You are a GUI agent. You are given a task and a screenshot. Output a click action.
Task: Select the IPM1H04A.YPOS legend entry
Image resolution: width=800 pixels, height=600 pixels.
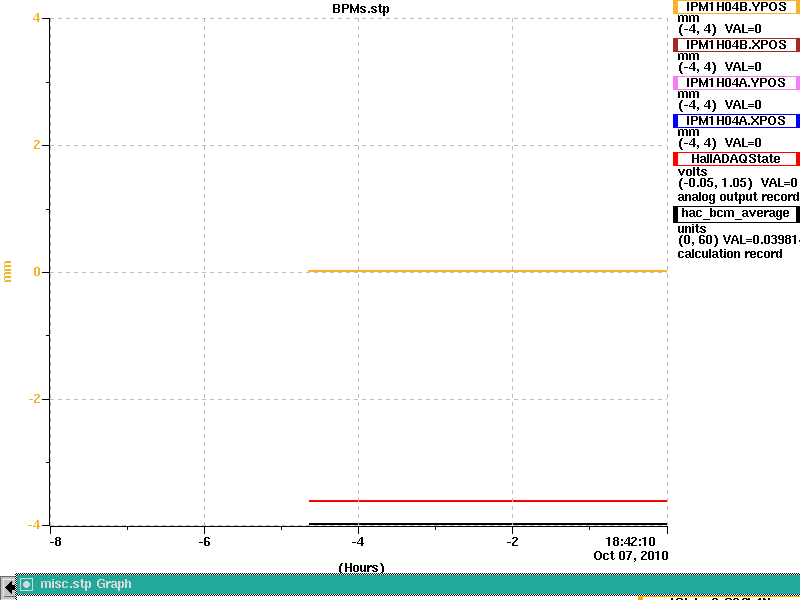736,83
